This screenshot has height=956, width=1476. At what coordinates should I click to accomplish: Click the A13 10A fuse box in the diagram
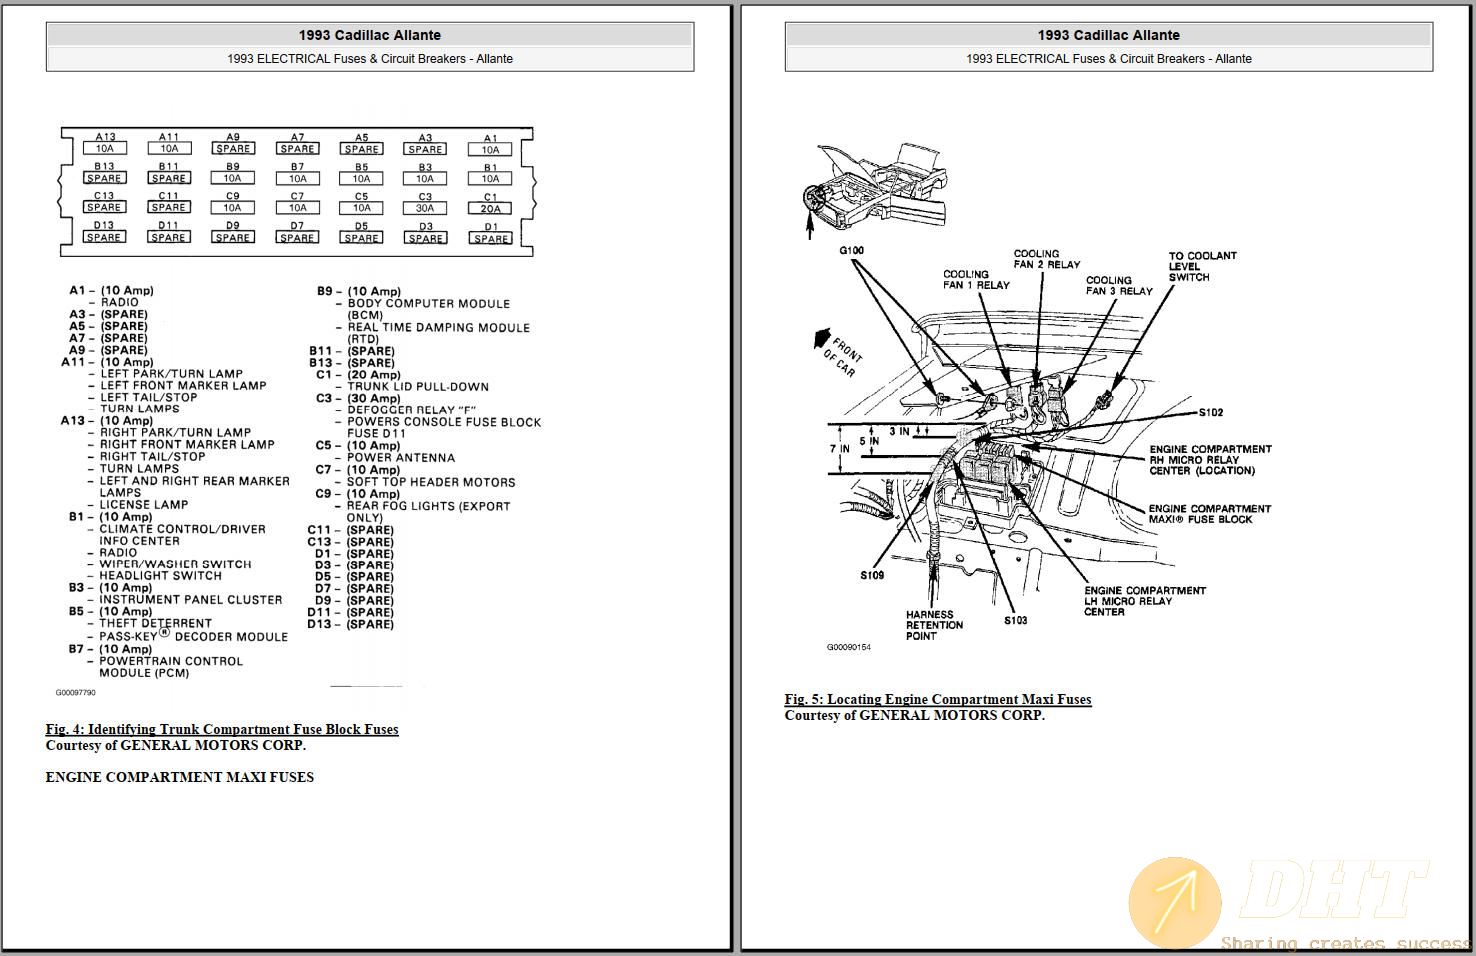[105, 149]
